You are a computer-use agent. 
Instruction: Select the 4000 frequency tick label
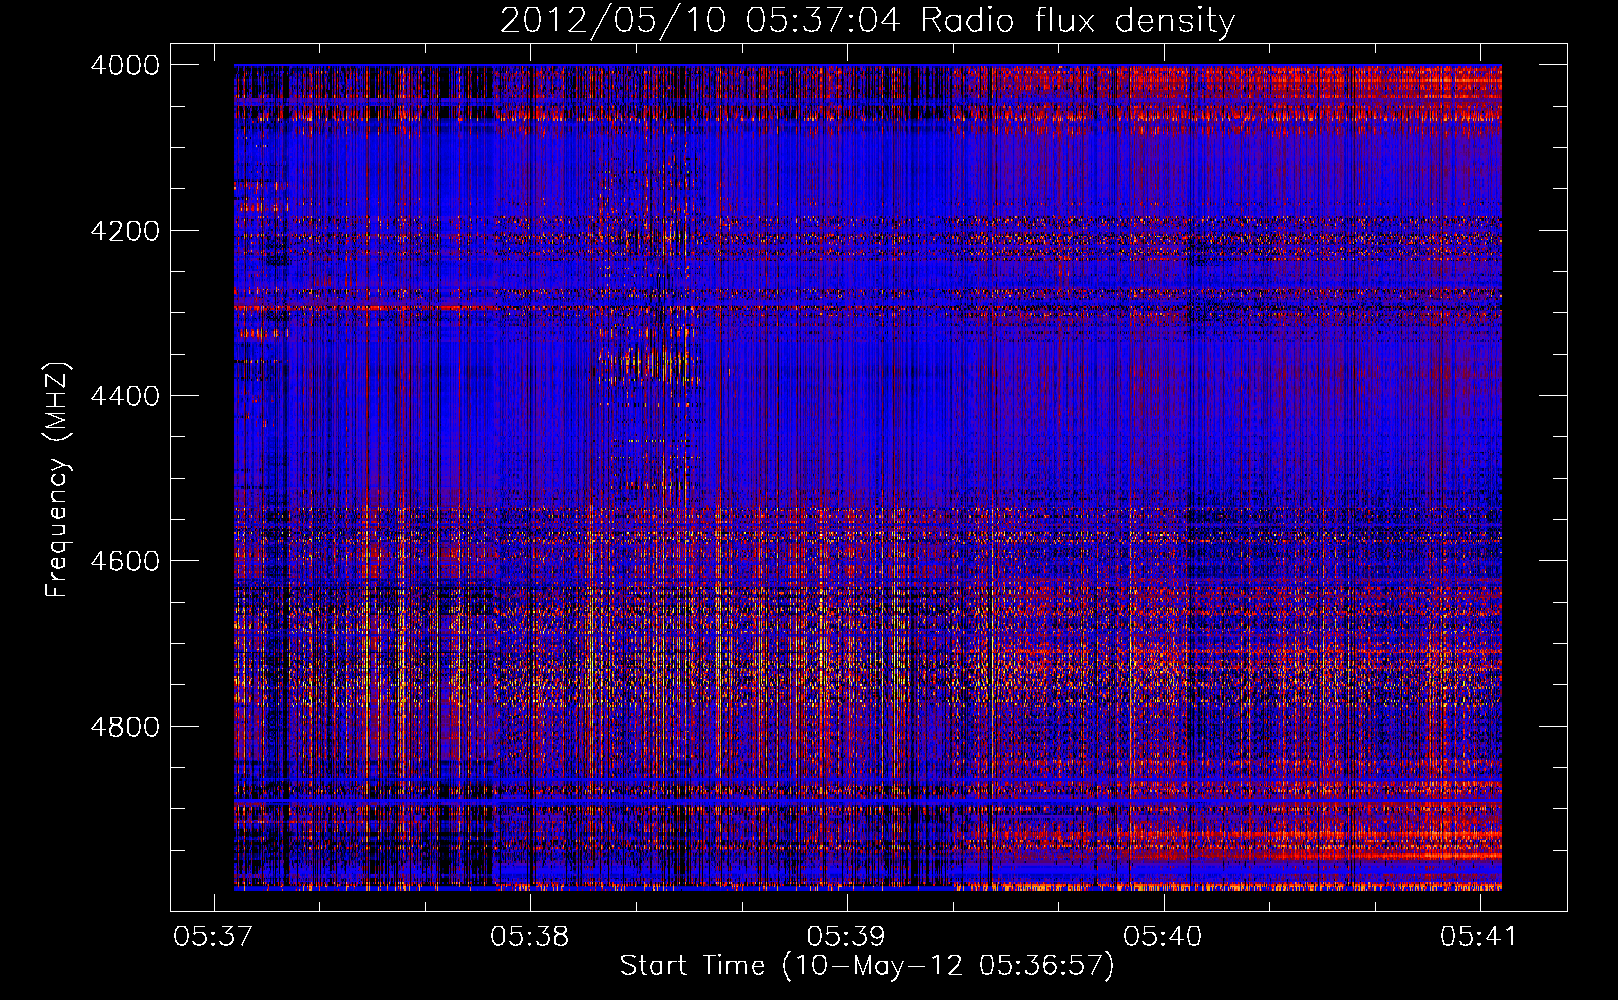pos(125,65)
